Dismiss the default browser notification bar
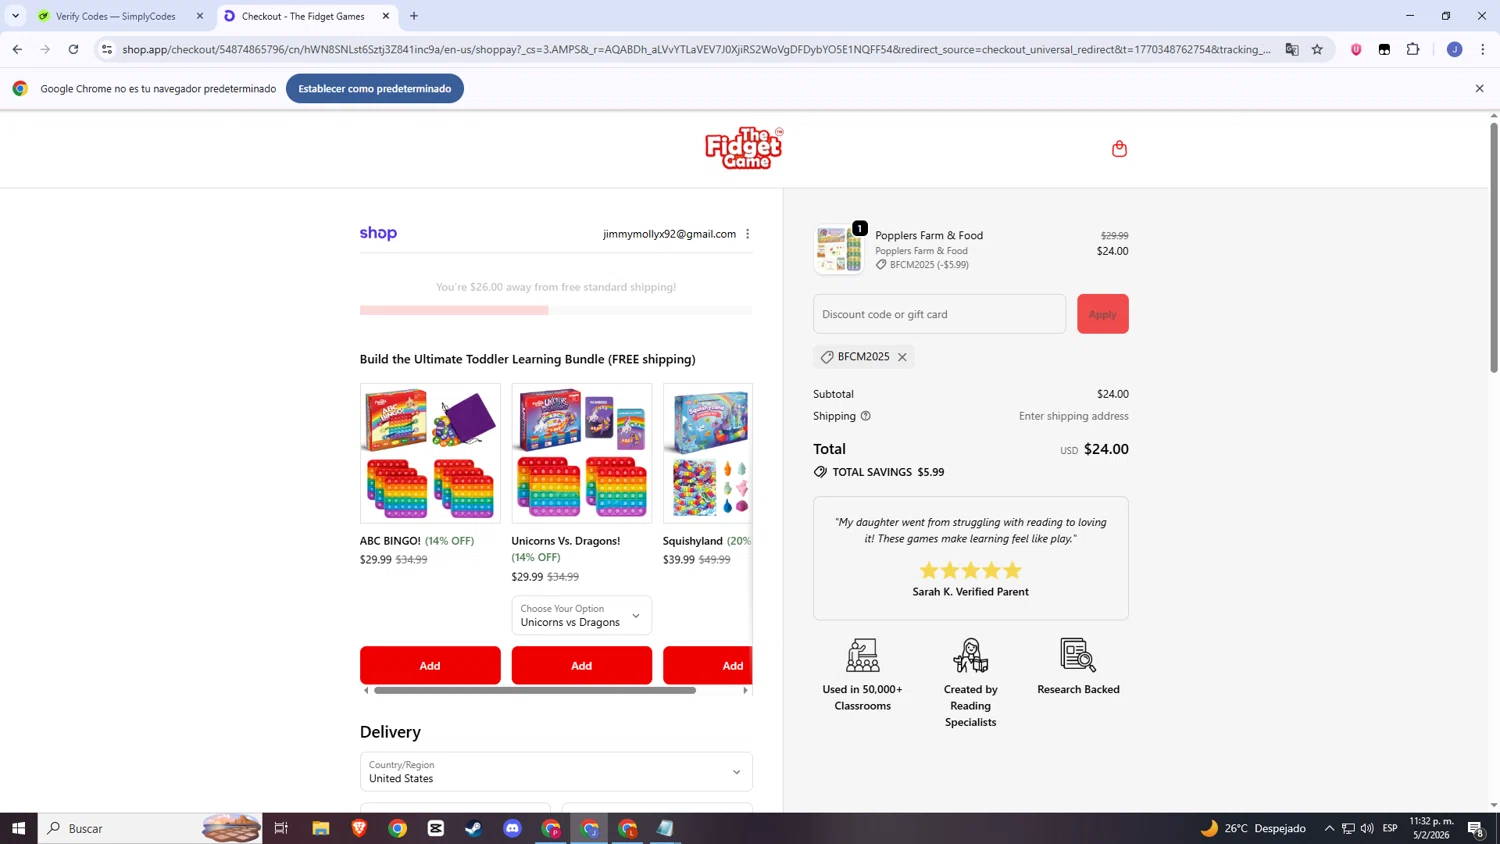 pos(1479,89)
